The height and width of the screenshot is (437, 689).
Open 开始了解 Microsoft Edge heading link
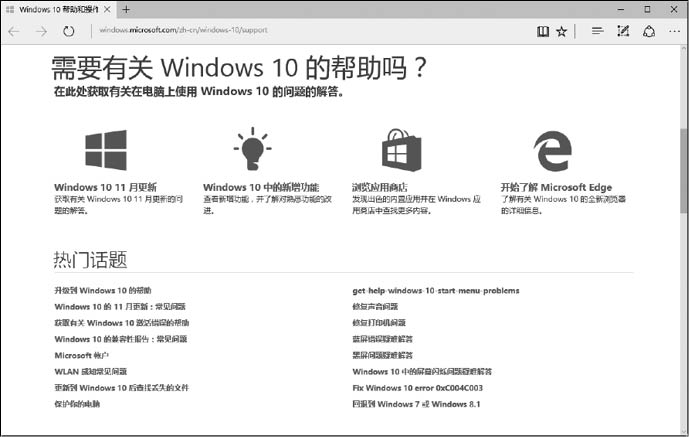pyautogui.click(x=556, y=187)
